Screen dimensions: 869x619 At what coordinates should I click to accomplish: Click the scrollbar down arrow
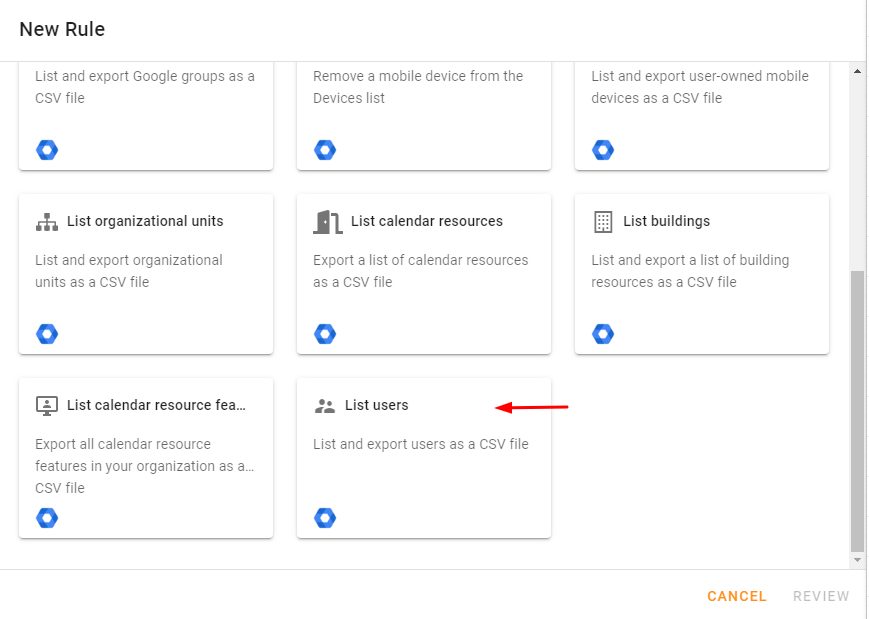(x=857, y=560)
